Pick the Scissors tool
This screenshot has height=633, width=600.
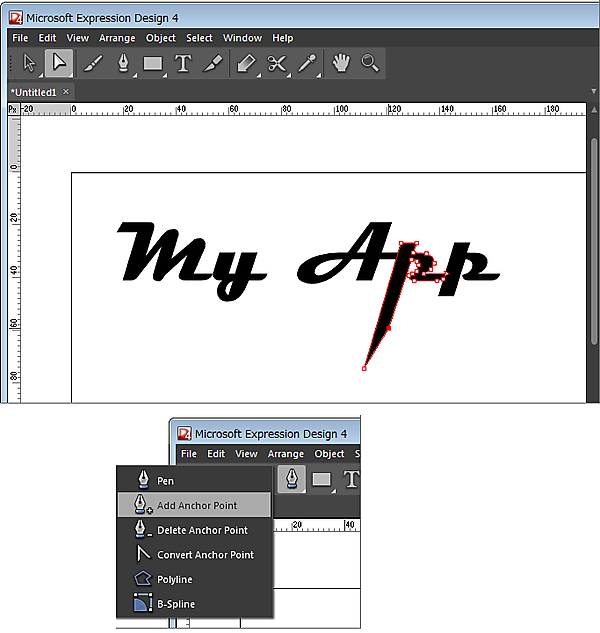pos(276,63)
